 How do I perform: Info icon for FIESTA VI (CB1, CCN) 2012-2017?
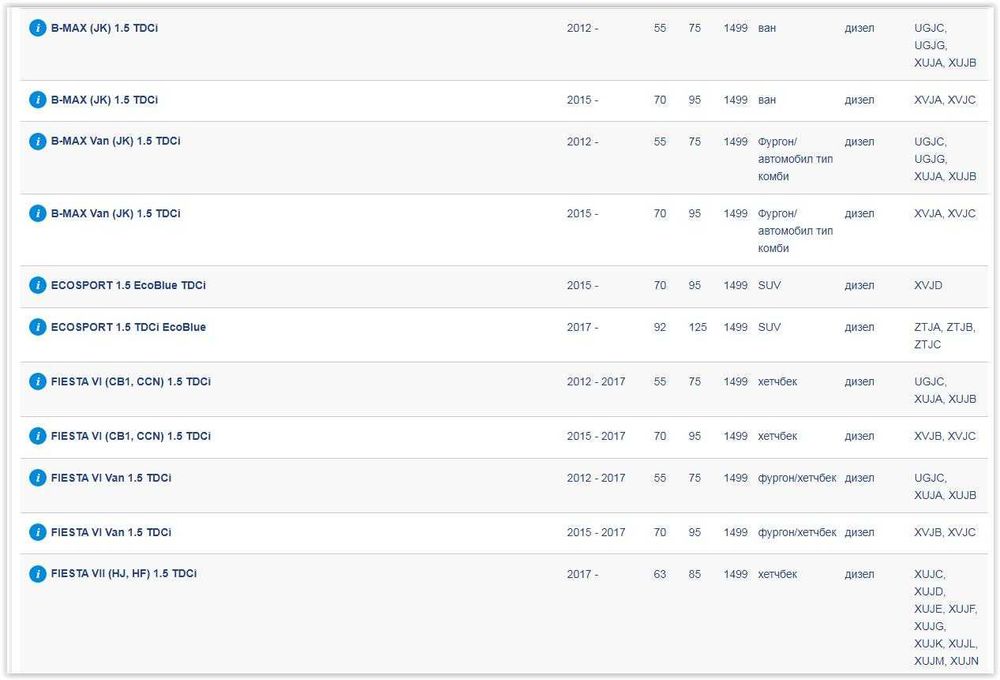(38, 382)
